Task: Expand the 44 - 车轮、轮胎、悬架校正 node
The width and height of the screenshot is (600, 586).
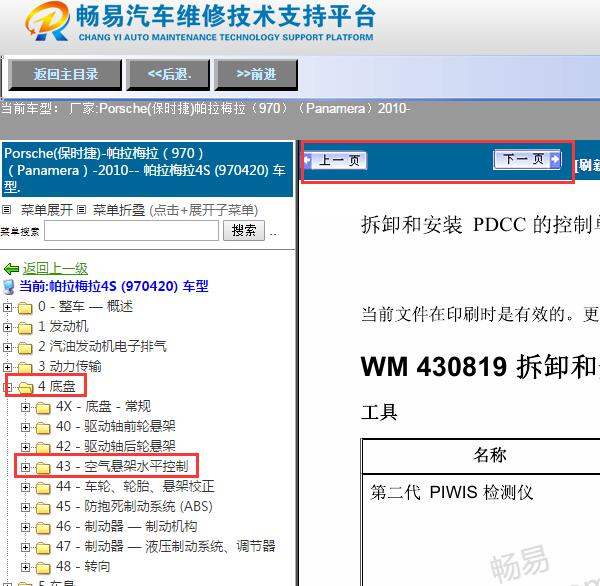Action: (x=25, y=487)
